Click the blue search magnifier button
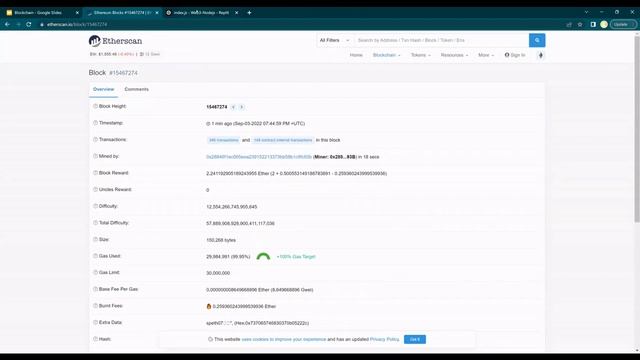 point(537,40)
